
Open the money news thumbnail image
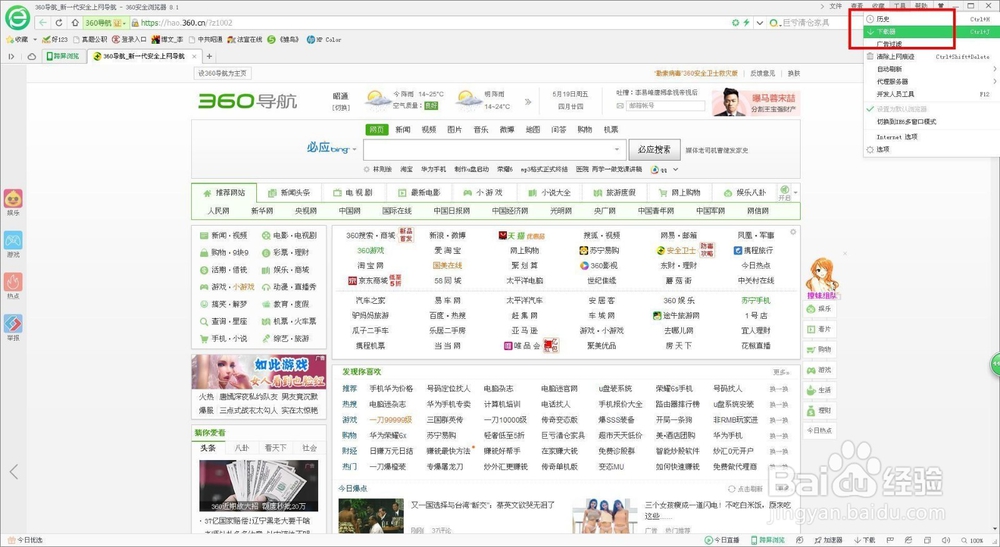click(x=258, y=485)
